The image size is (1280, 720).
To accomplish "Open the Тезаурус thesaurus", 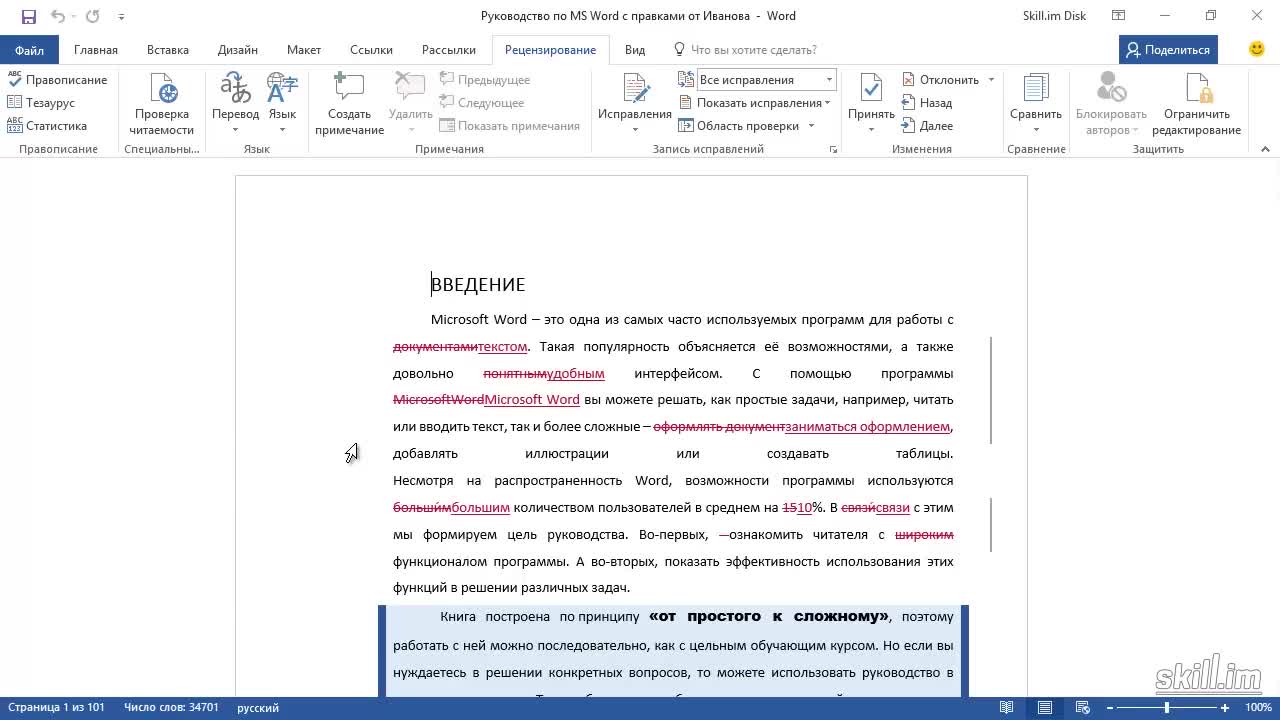I will coord(41,103).
